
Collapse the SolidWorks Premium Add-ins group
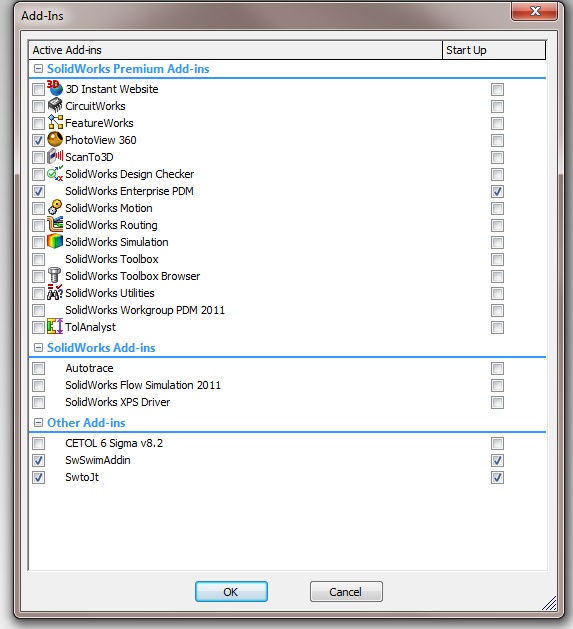(x=38, y=69)
